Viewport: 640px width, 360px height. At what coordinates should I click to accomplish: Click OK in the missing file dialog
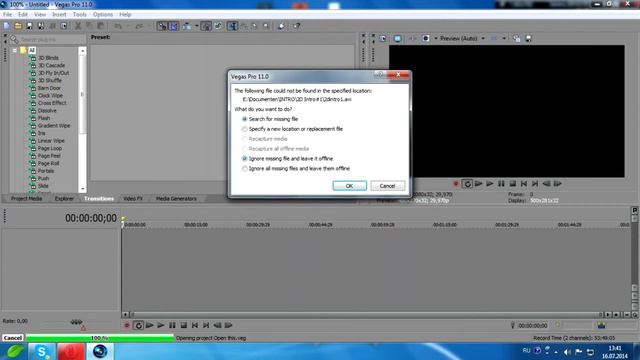coord(350,186)
